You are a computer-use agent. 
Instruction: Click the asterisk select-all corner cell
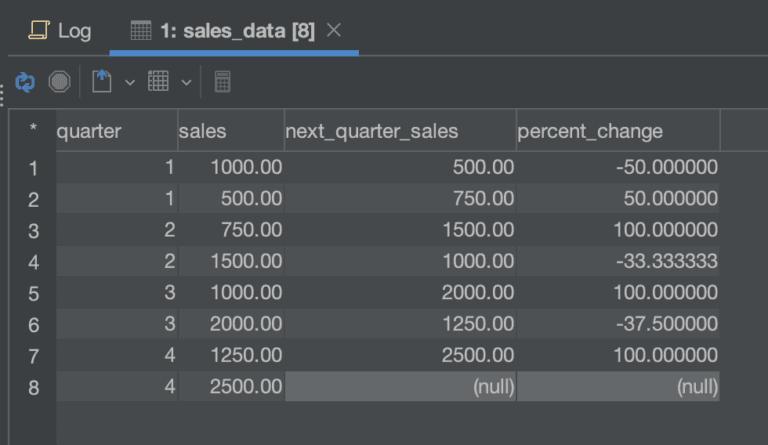pyautogui.click(x=33, y=129)
